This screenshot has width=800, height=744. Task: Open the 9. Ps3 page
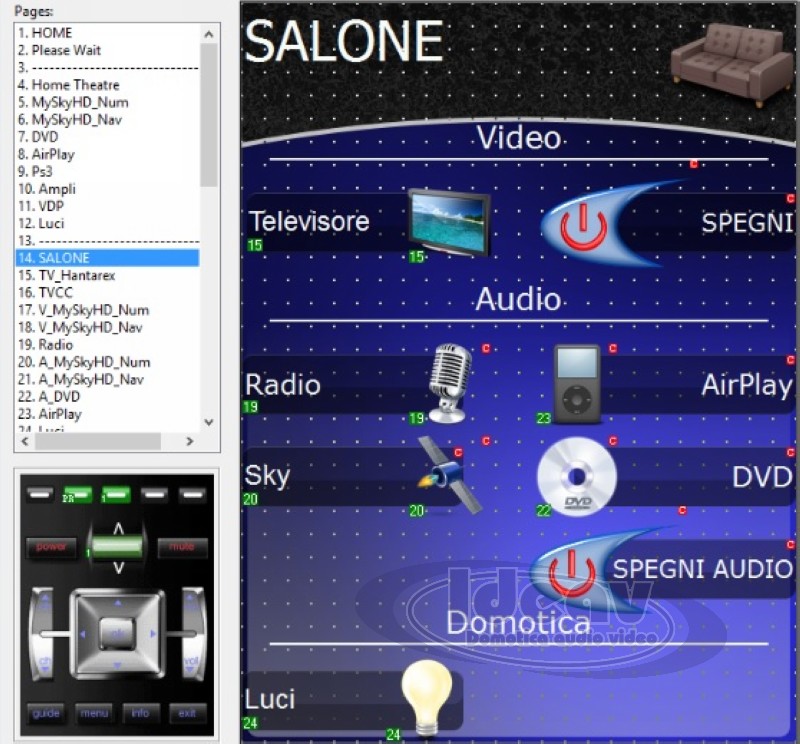(x=107, y=171)
